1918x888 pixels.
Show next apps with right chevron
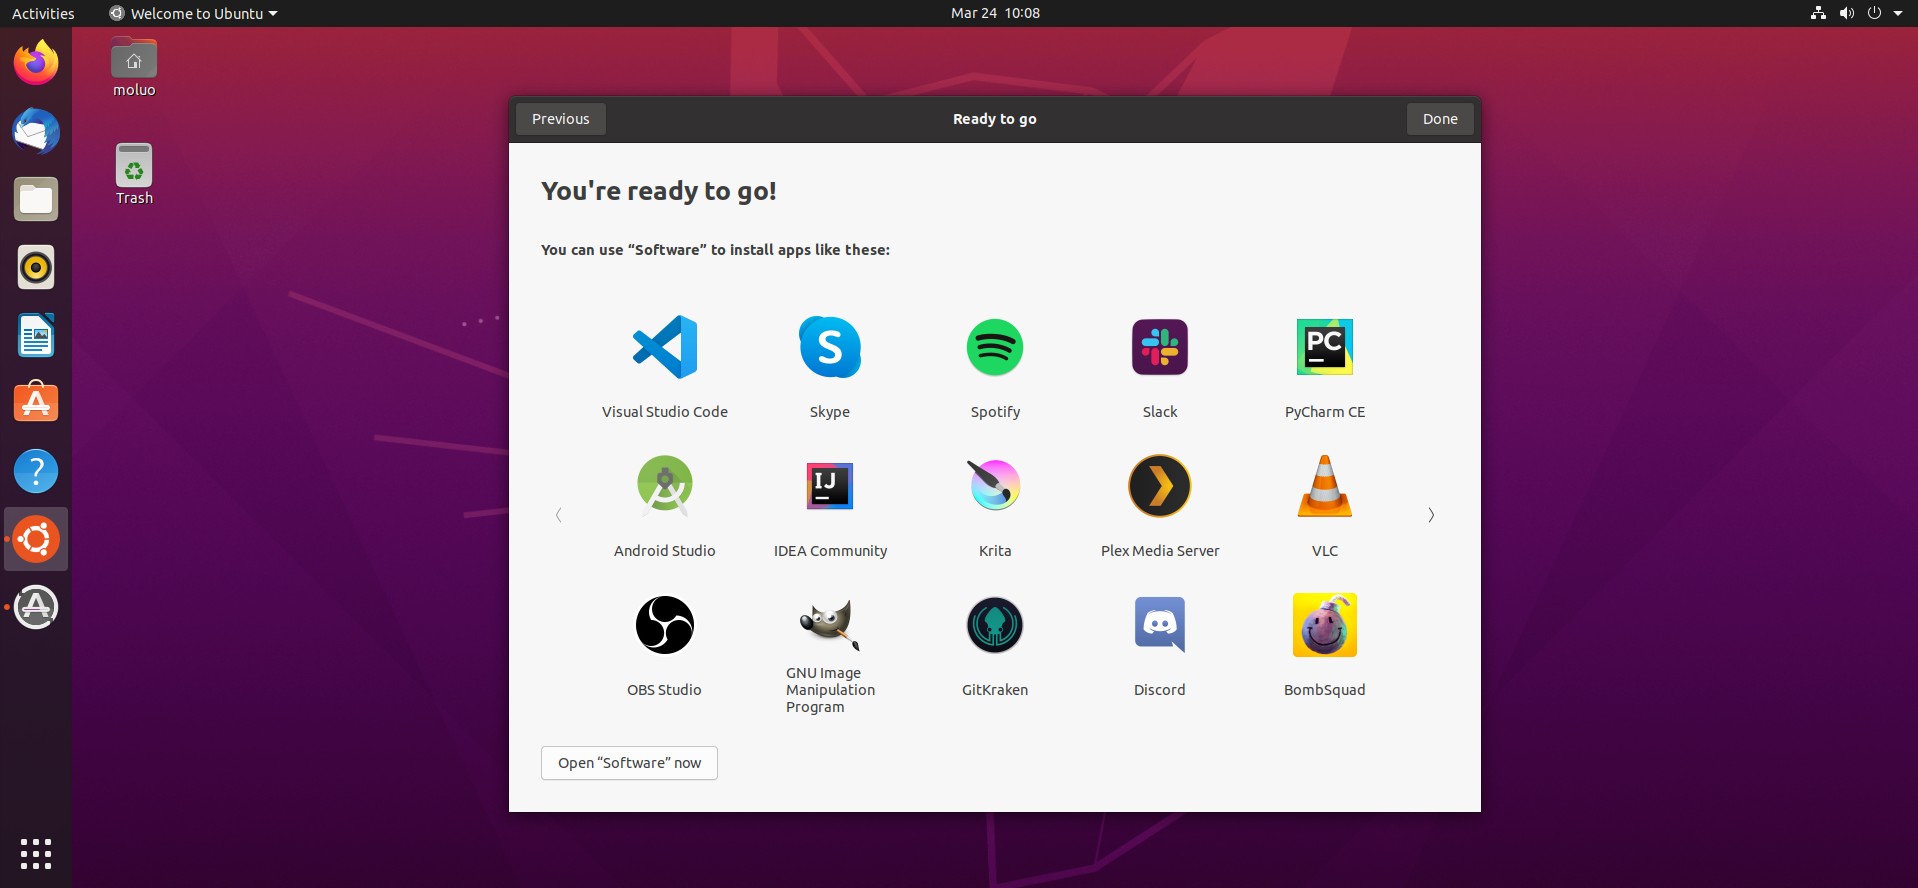click(x=1431, y=515)
